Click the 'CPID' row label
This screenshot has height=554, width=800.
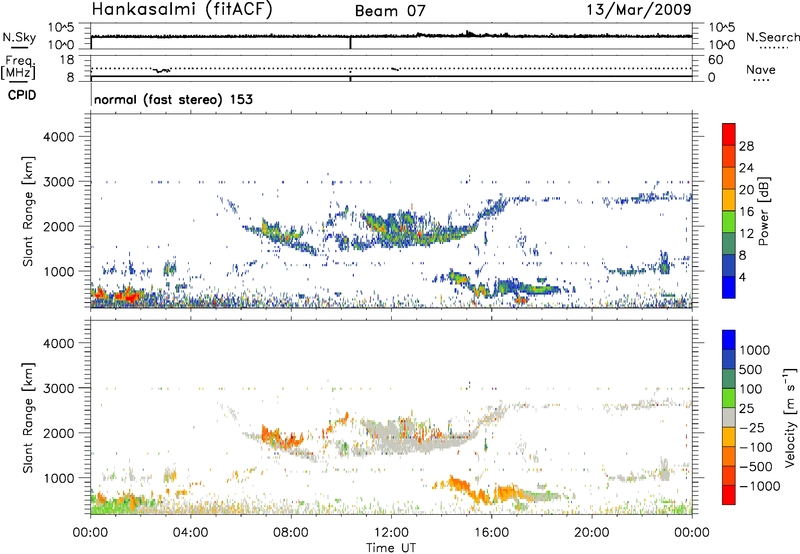(21, 95)
